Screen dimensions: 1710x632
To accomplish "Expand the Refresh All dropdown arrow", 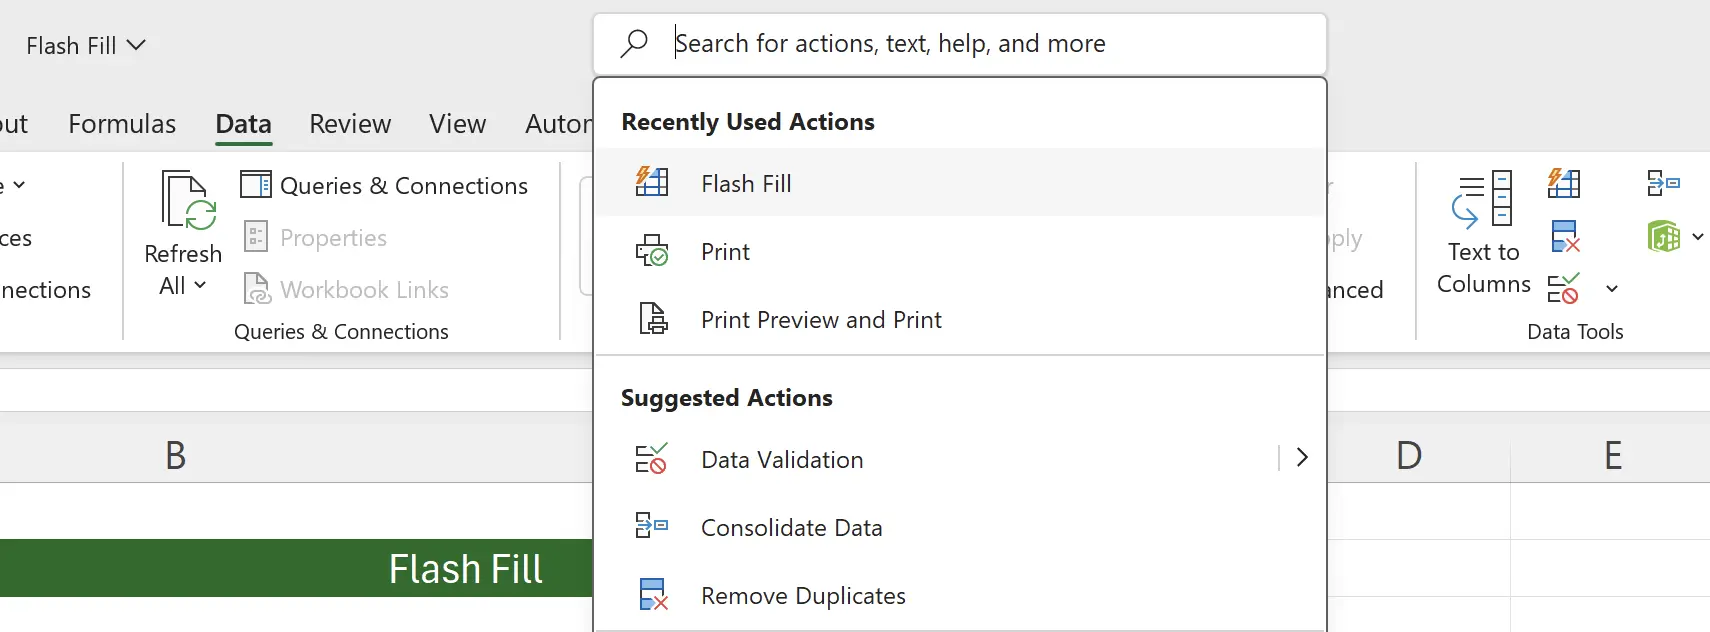I will (200, 285).
